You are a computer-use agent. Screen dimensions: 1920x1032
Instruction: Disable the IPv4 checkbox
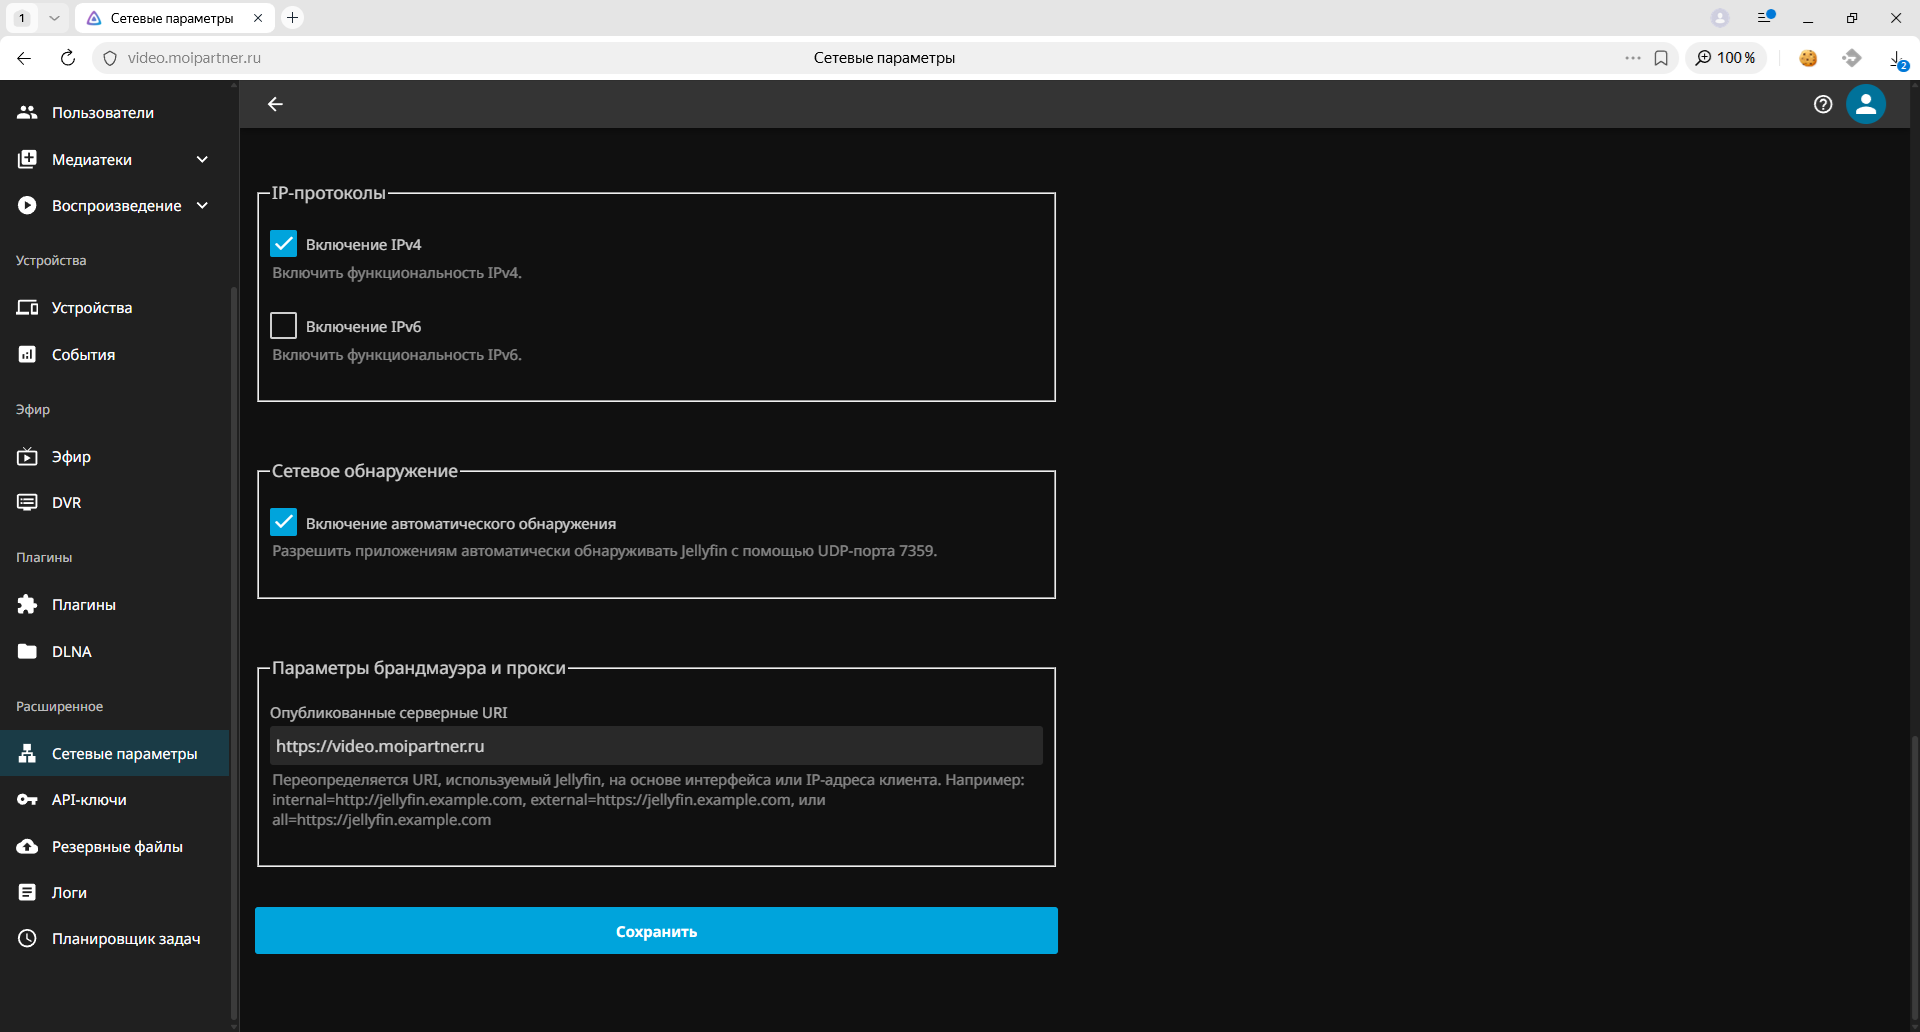pyautogui.click(x=284, y=244)
